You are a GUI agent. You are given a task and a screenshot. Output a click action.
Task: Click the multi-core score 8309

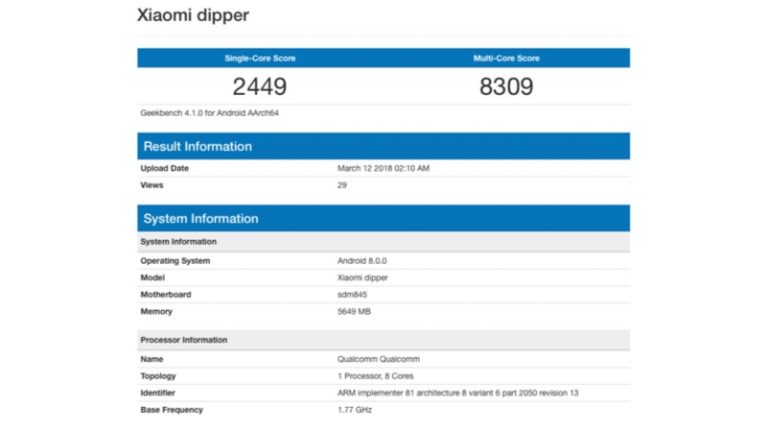point(506,86)
